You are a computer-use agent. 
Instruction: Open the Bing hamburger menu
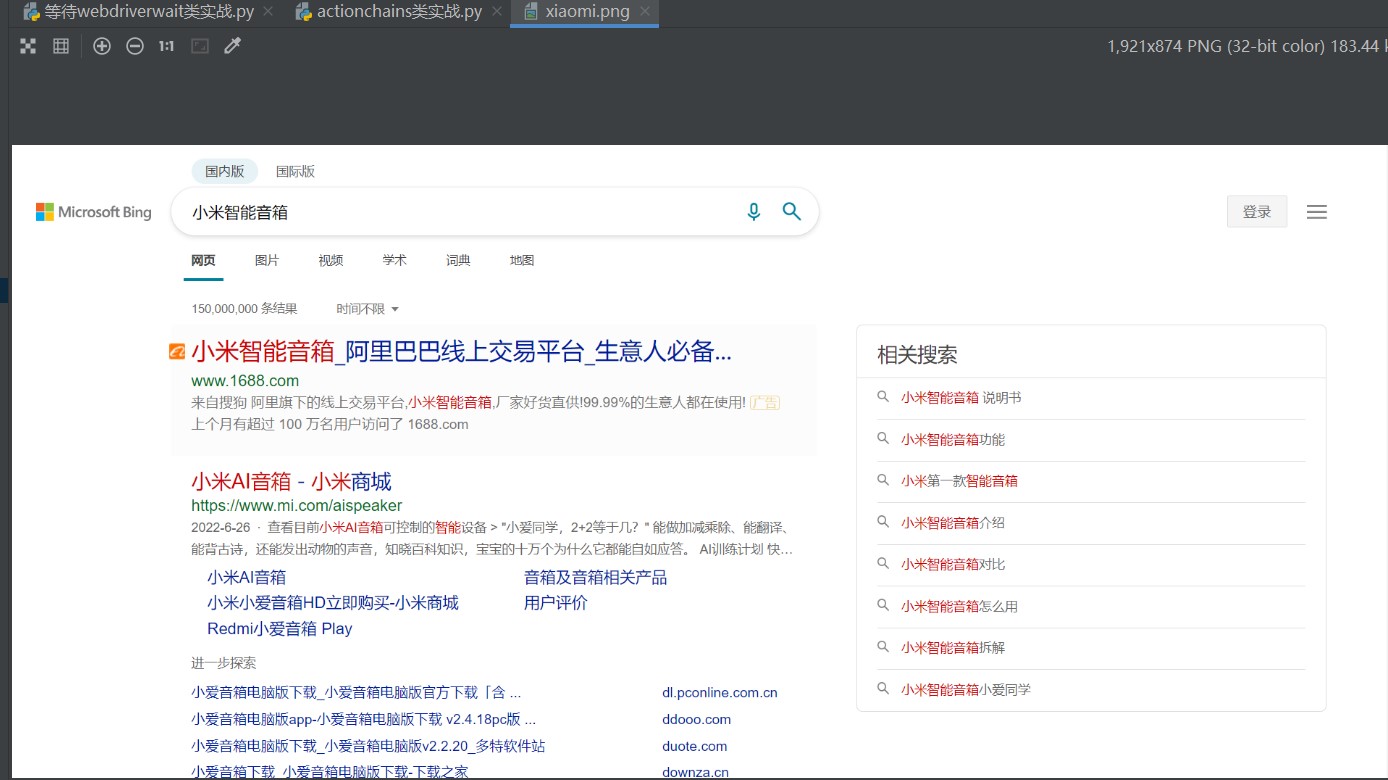(x=1317, y=212)
